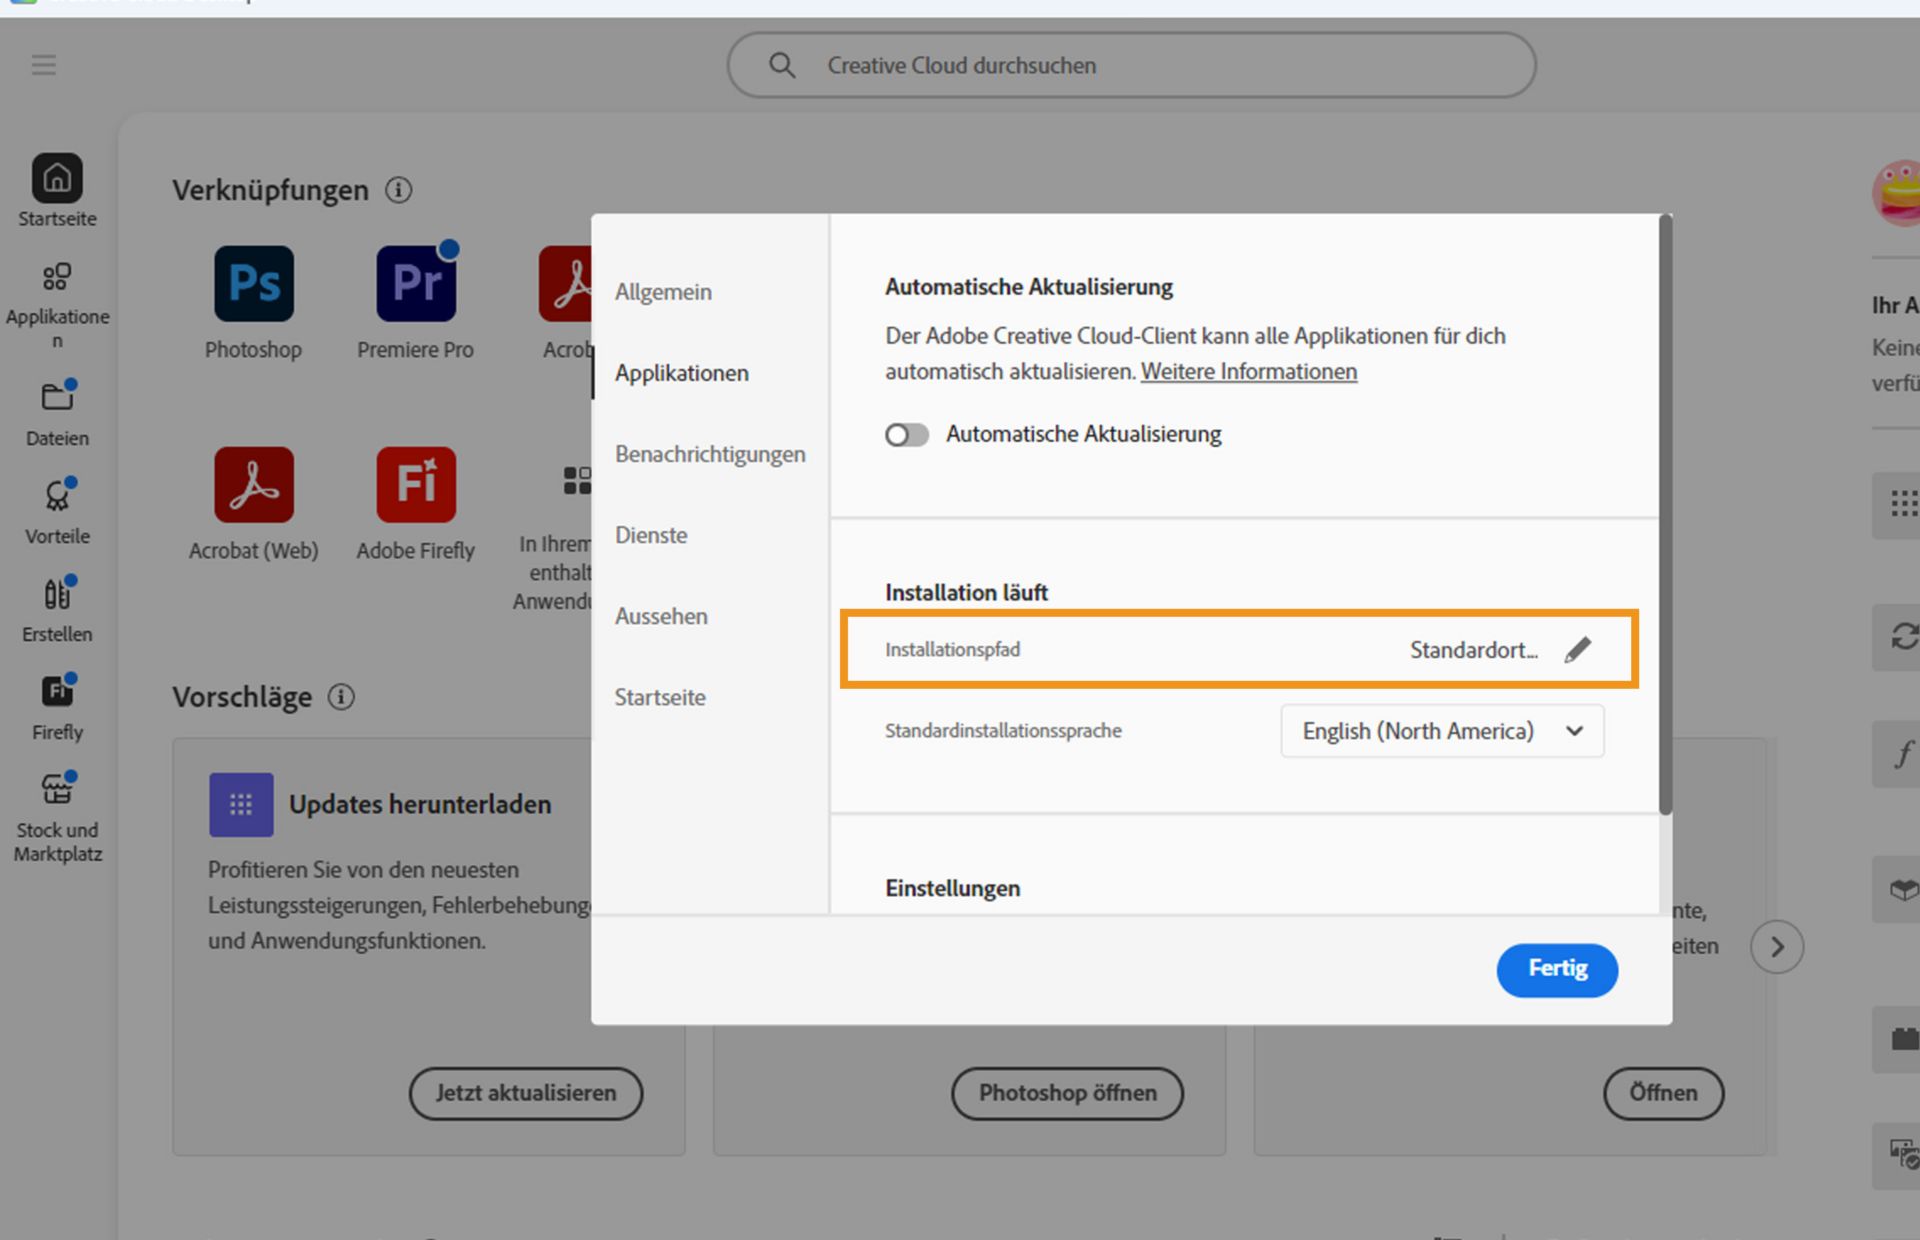Viewport: 1920px width, 1240px height.
Task: Open Acrobat (Web) shortcut icon
Action: [x=254, y=485]
